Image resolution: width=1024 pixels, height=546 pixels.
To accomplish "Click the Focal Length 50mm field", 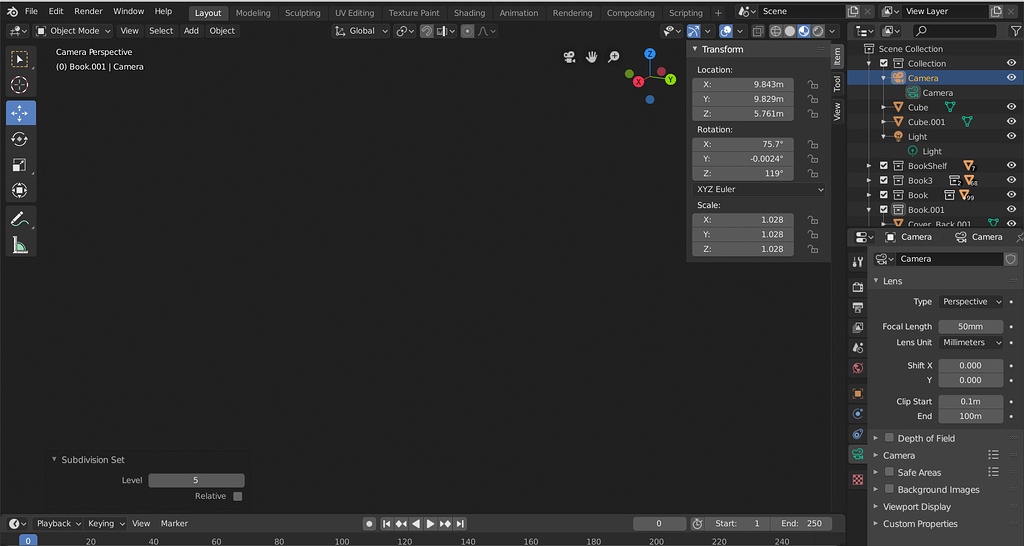I will pyautogui.click(x=970, y=327).
